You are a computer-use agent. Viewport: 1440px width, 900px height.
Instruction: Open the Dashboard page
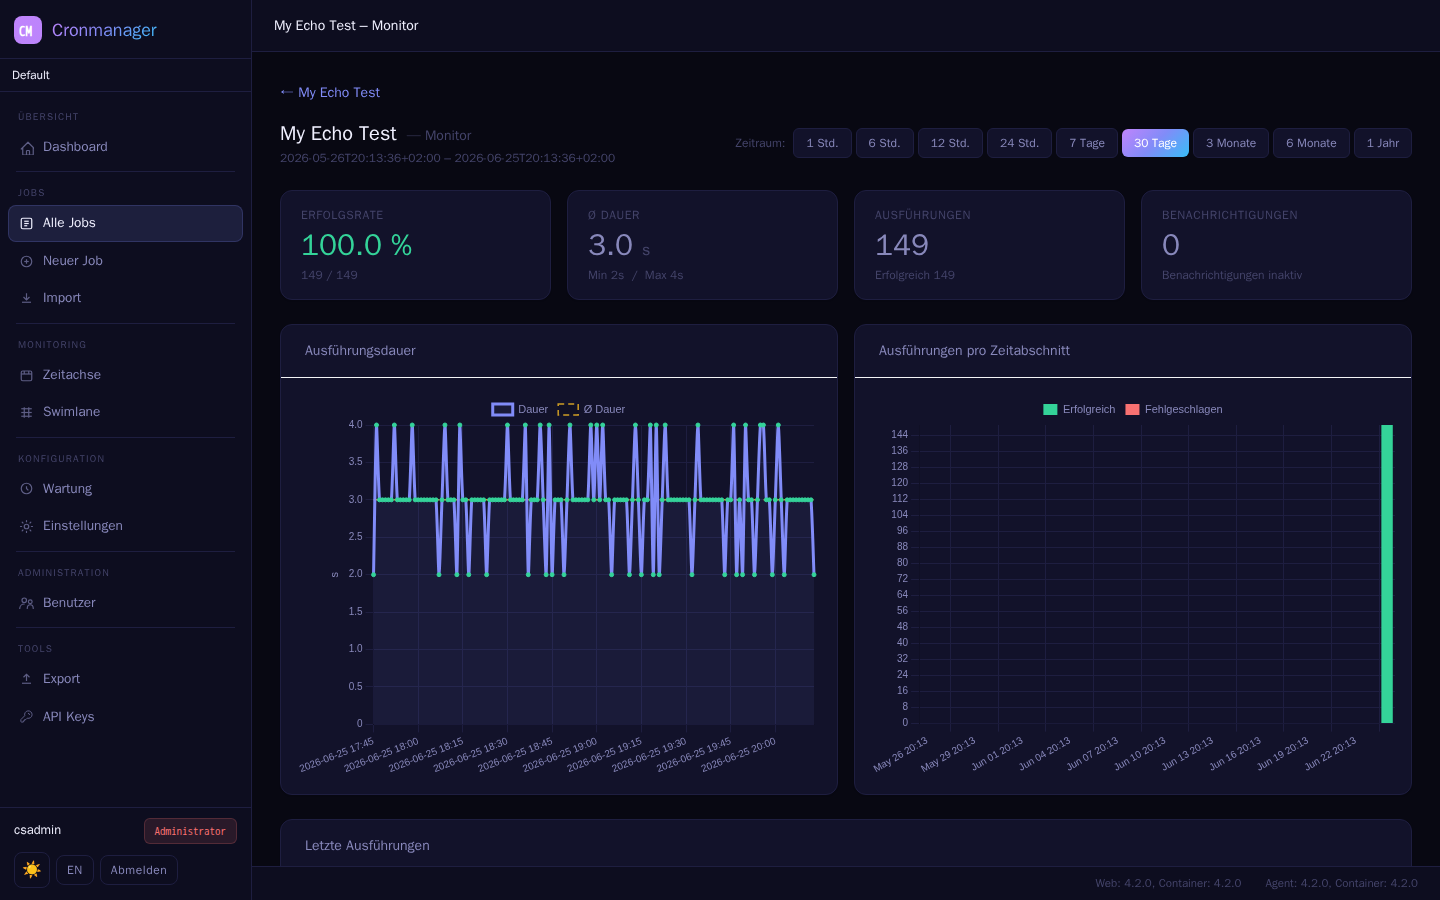tap(125, 147)
